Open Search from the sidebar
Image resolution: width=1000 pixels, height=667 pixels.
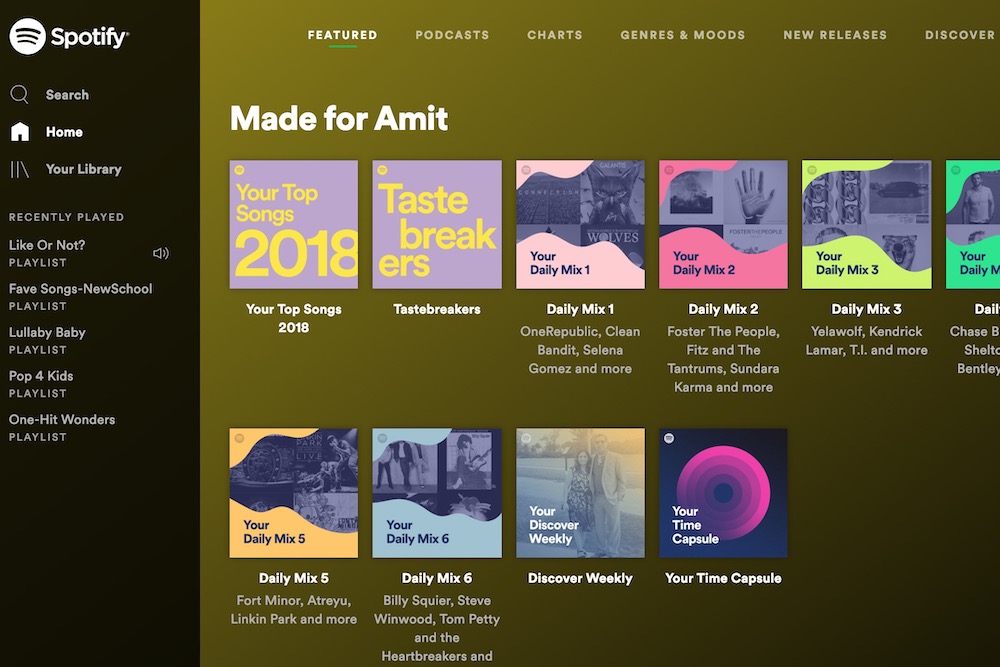[66, 94]
